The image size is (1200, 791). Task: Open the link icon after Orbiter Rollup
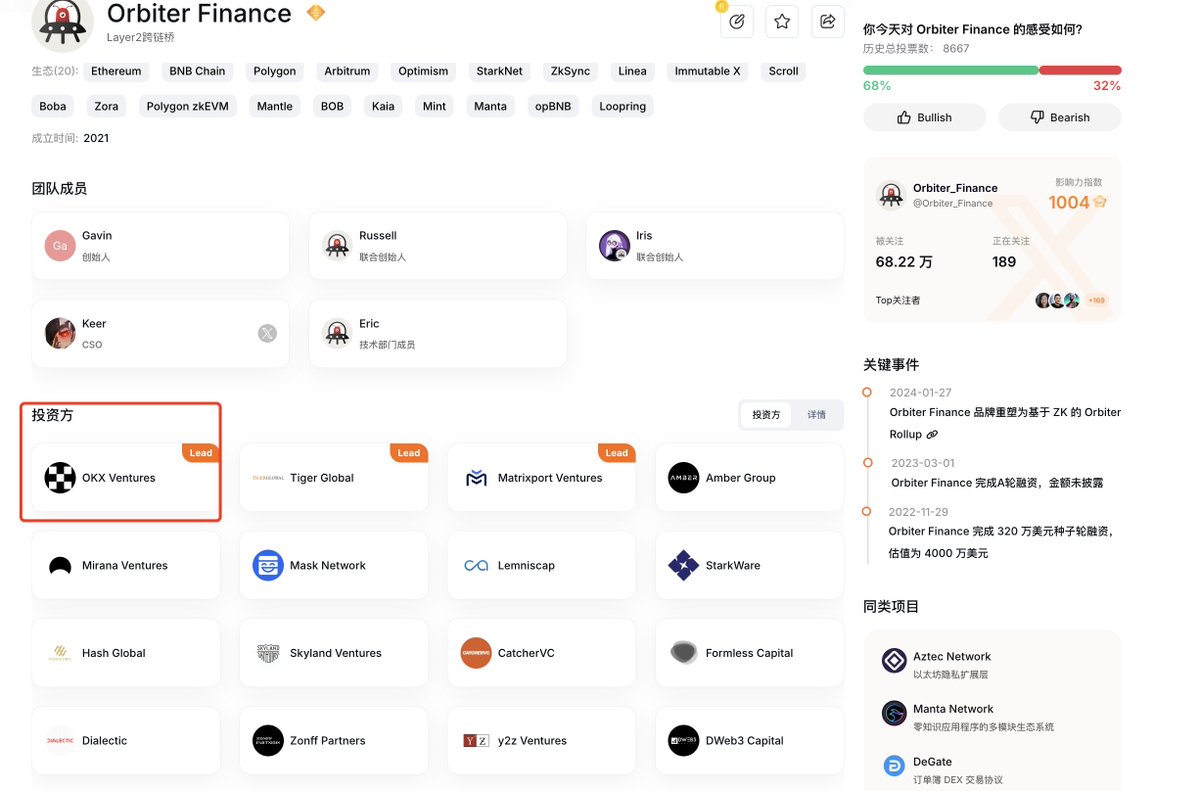pos(932,435)
